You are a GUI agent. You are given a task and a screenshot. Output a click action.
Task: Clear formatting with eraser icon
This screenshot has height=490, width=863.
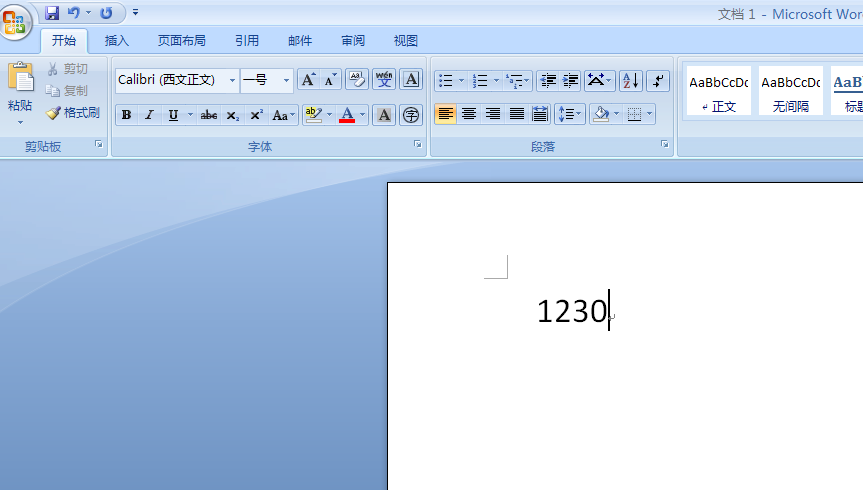click(x=357, y=80)
